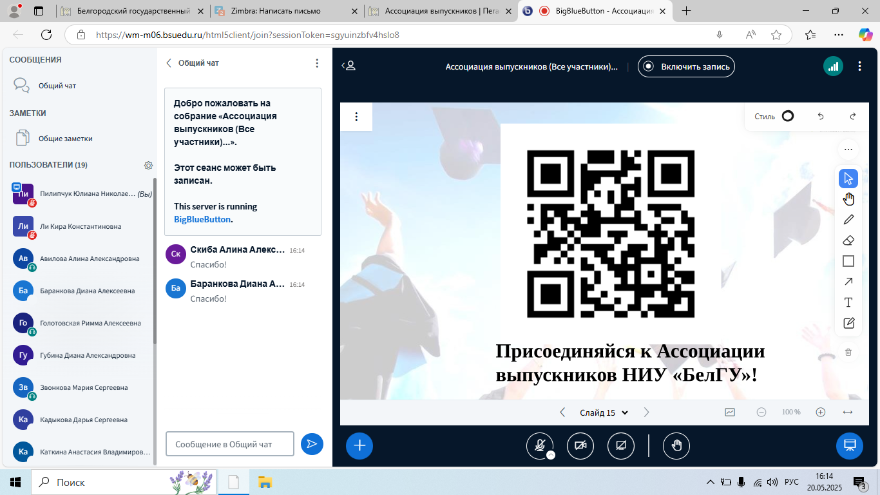Open the Общий чат options three-dot menu
Viewport: 880px width, 495px height.
coord(317,63)
